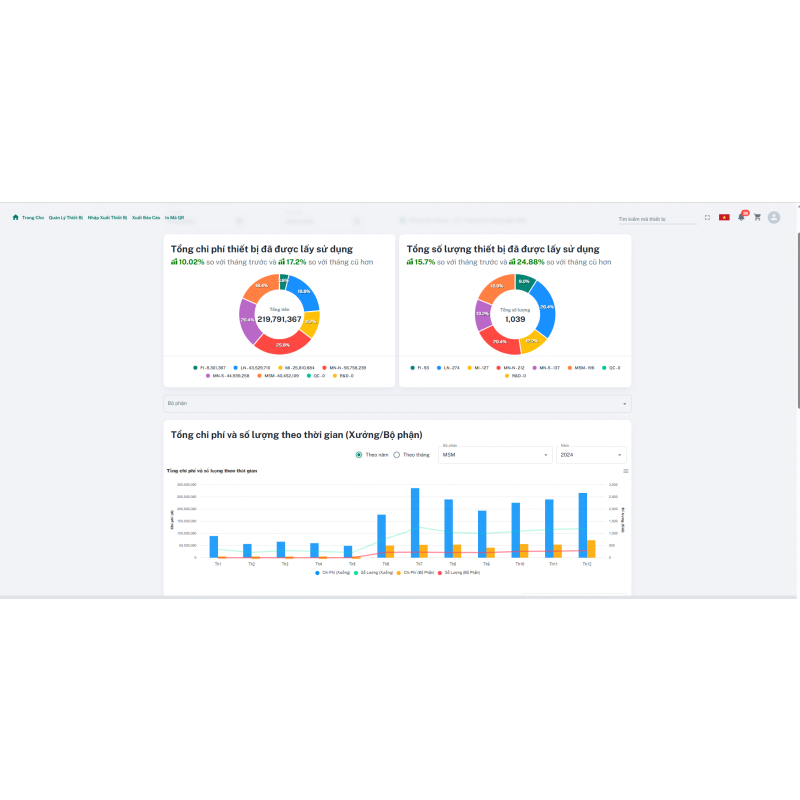Open the shopping cart icon

(x=757, y=217)
